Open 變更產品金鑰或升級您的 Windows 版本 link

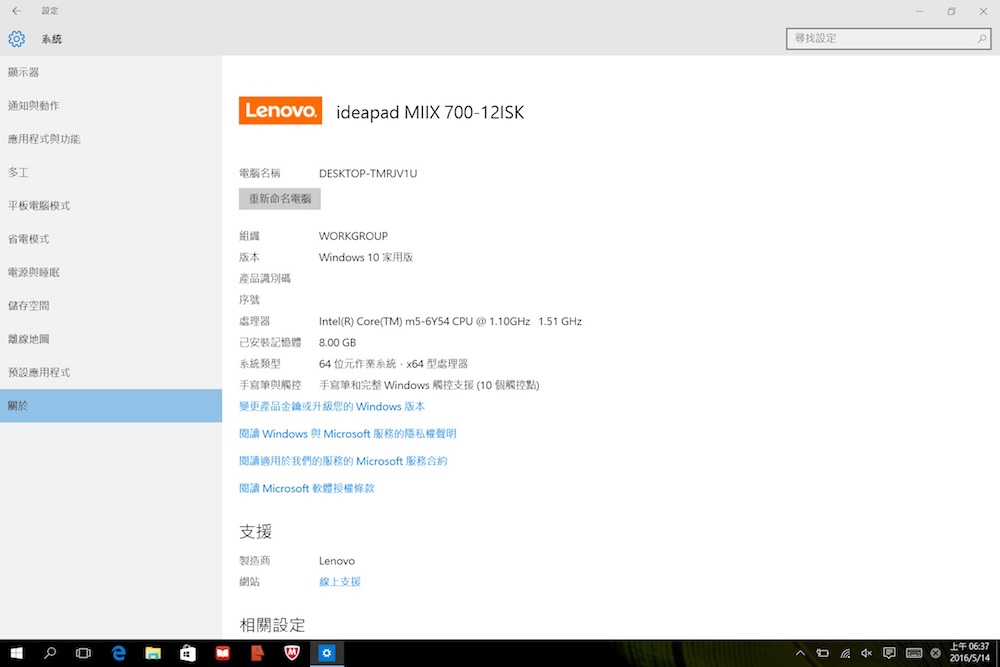[x=332, y=406]
